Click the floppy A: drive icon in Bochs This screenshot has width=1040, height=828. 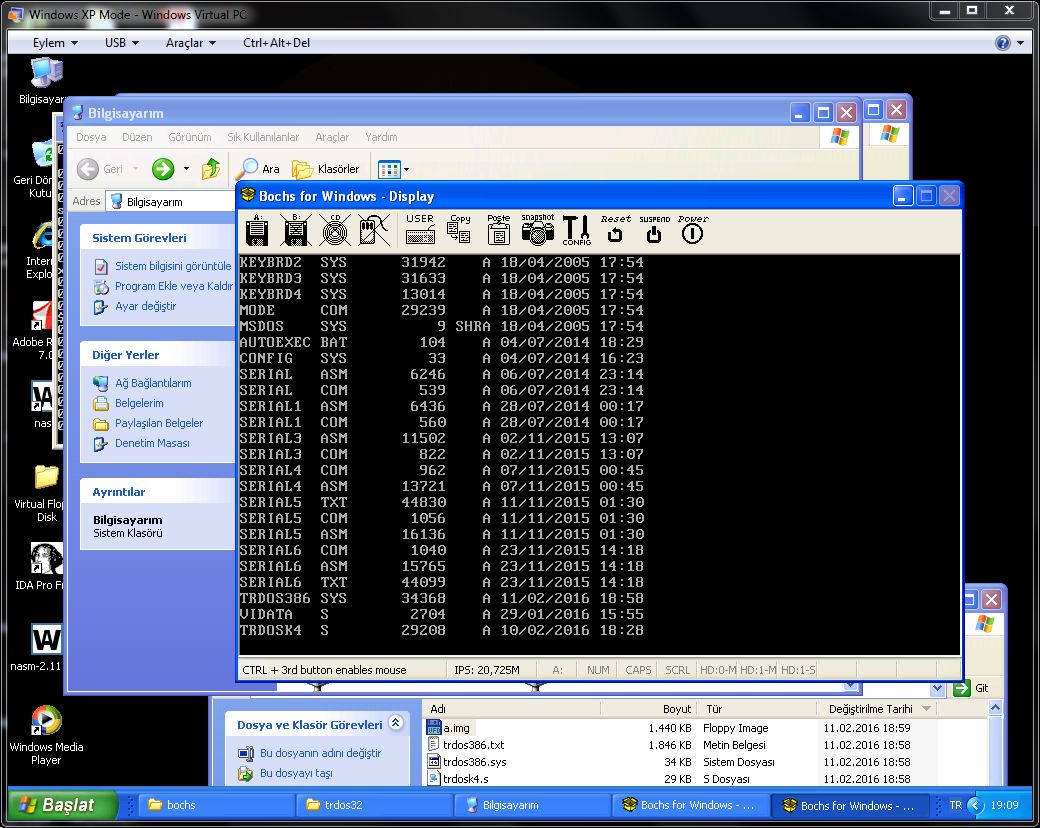pyautogui.click(x=257, y=230)
